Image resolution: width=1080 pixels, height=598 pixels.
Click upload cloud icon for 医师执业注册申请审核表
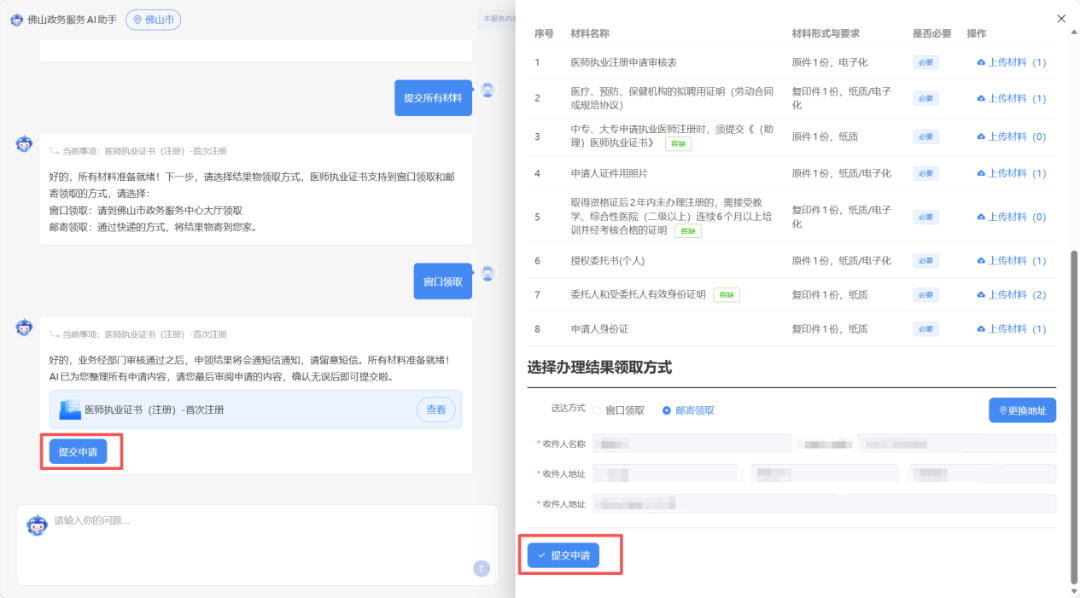[x=981, y=63]
